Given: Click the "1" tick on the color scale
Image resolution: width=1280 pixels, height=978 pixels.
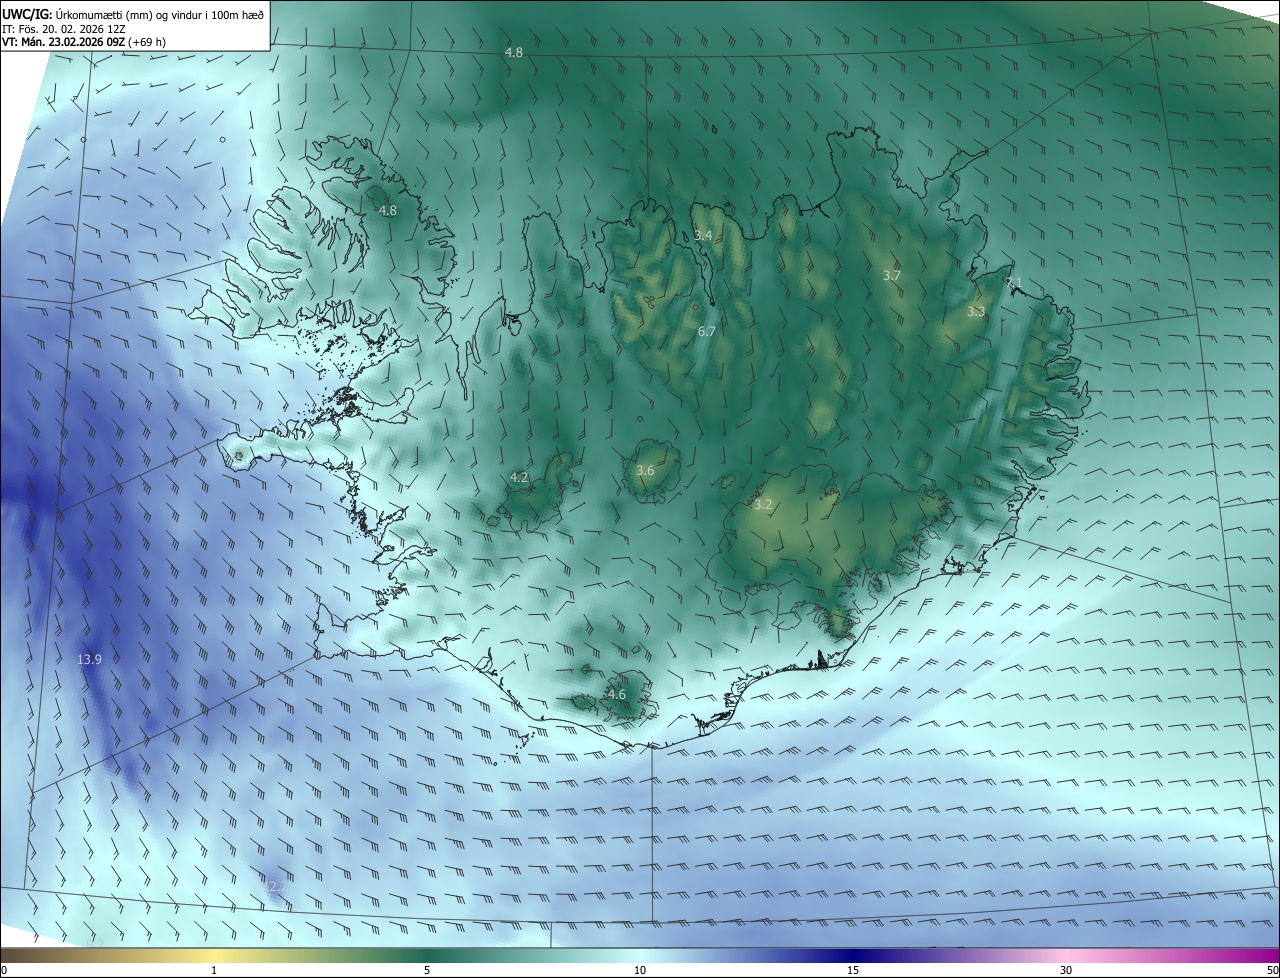Looking at the screenshot, I should click(214, 971).
